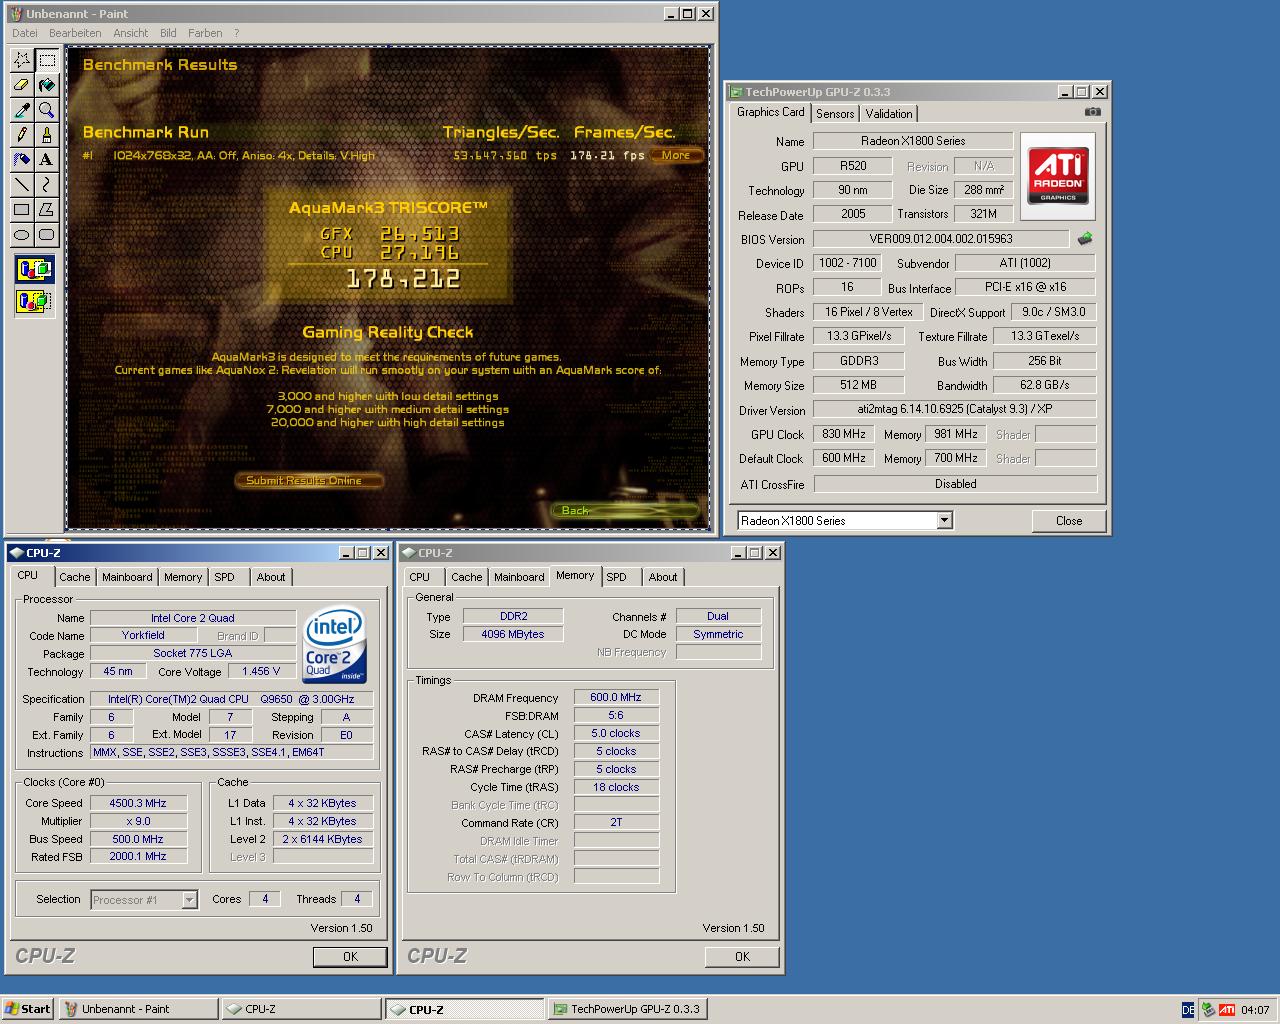Click the Close button in GPU-Z
This screenshot has width=1280, height=1024.
[x=1069, y=521]
